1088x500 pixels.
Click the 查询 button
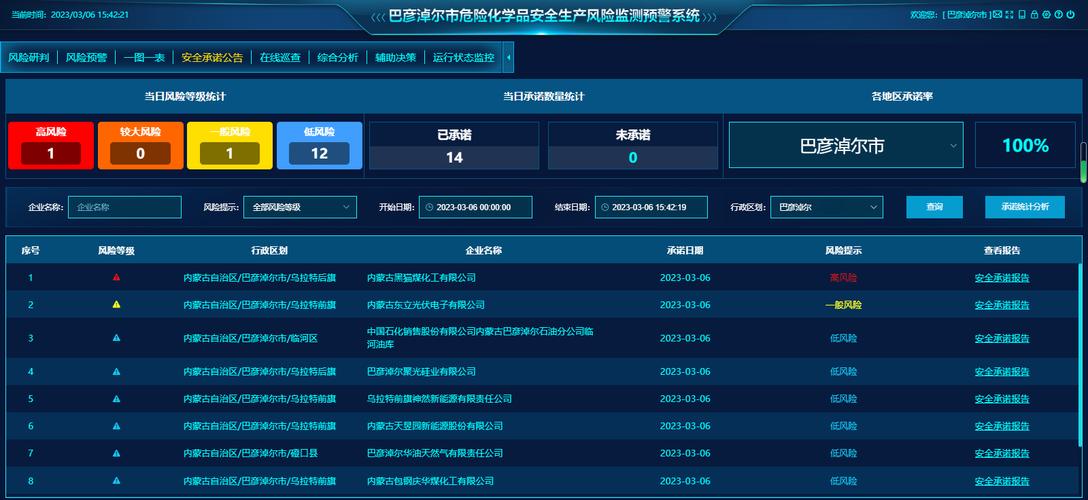click(x=935, y=207)
